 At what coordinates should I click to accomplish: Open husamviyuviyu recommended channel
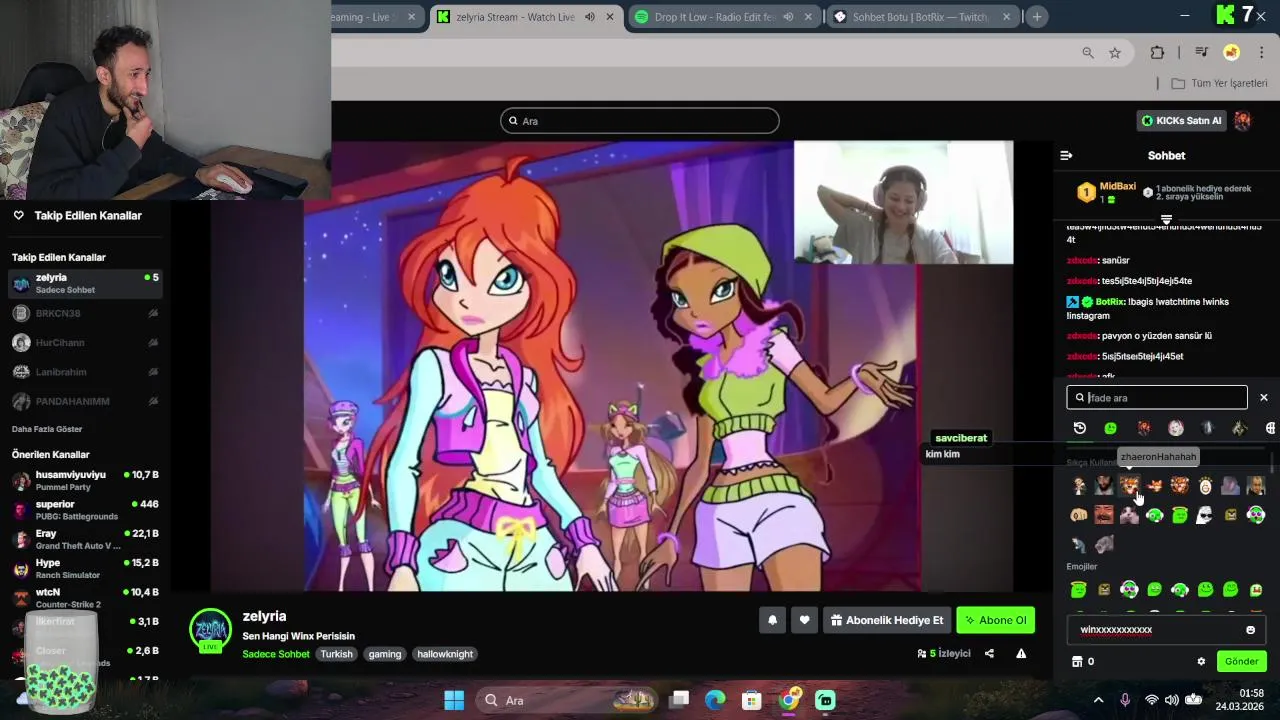click(85, 481)
